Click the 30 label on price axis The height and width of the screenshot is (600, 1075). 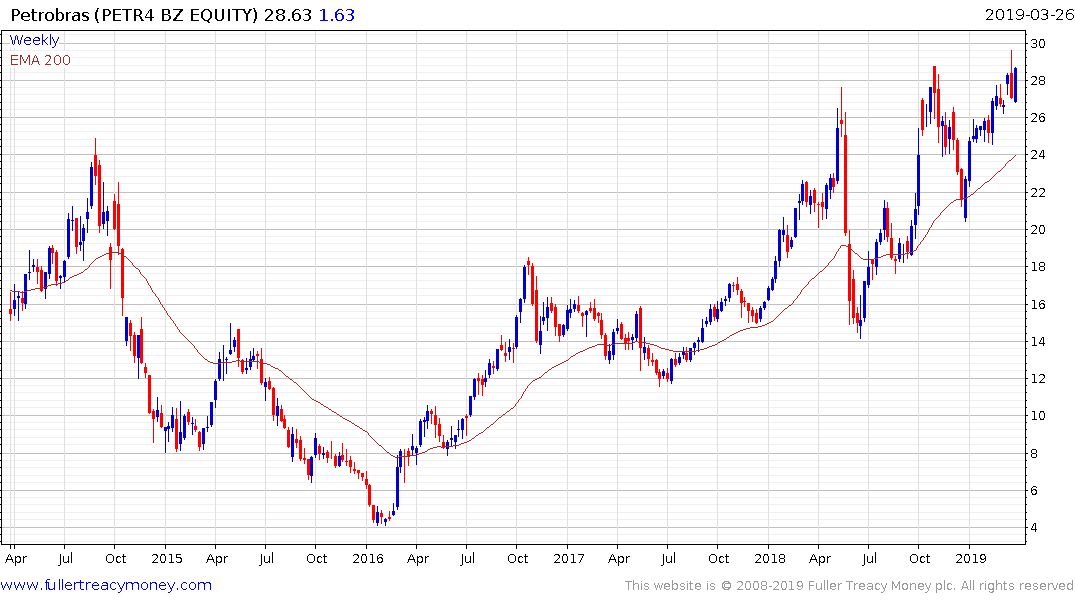pos(1038,44)
